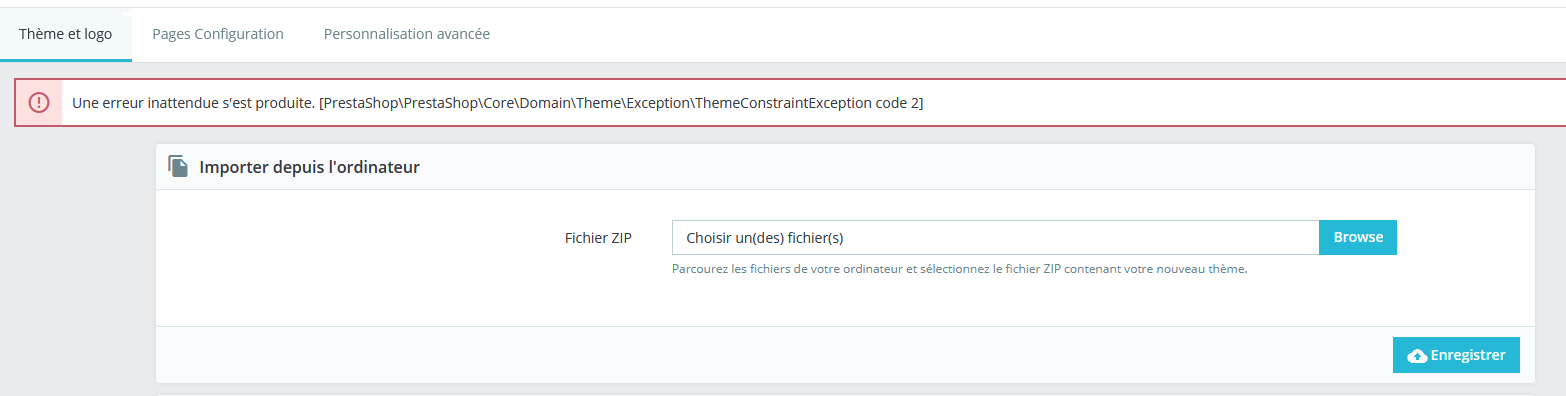Click the help text below the ZIP field
This screenshot has height=396, width=1566.
coord(960,269)
